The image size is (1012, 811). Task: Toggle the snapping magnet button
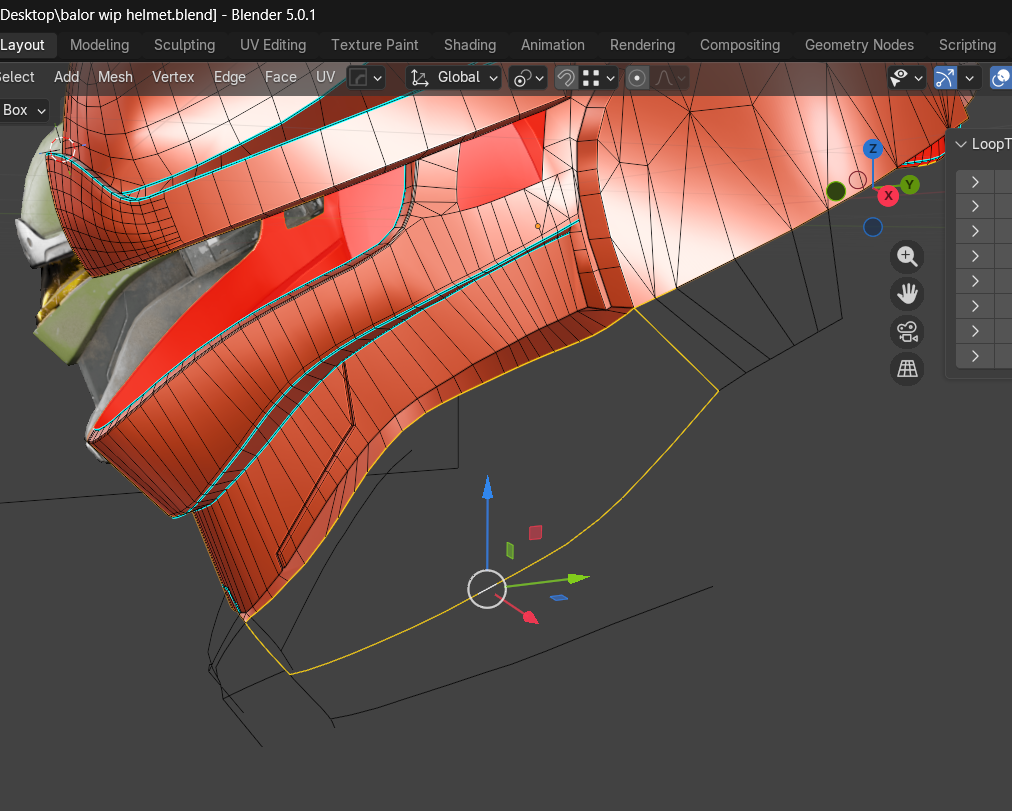pyautogui.click(x=566, y=78)
